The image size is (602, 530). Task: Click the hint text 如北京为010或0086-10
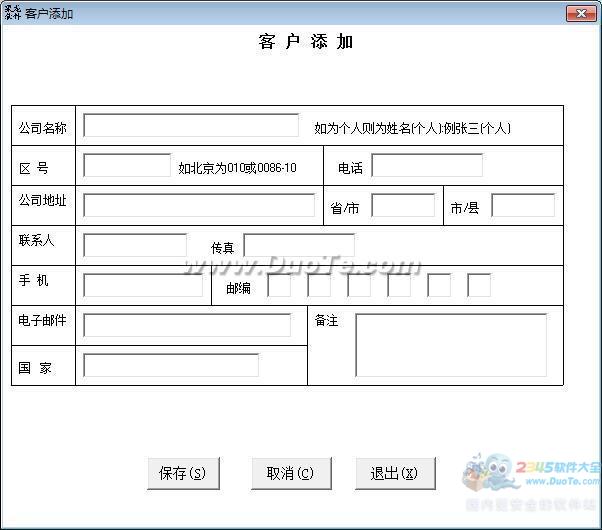pyautogui.click(x=237, y=168)
